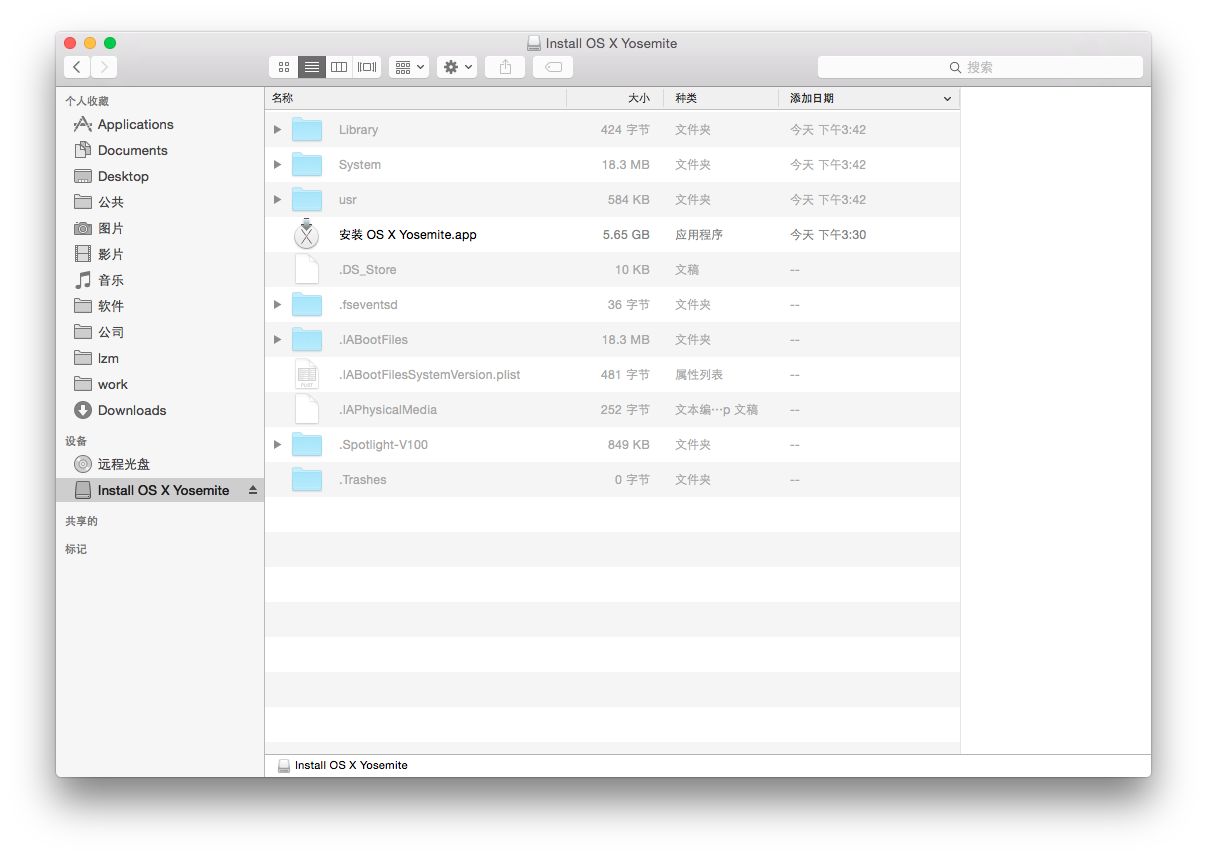Go back with the left arrow button

(77, 67)
